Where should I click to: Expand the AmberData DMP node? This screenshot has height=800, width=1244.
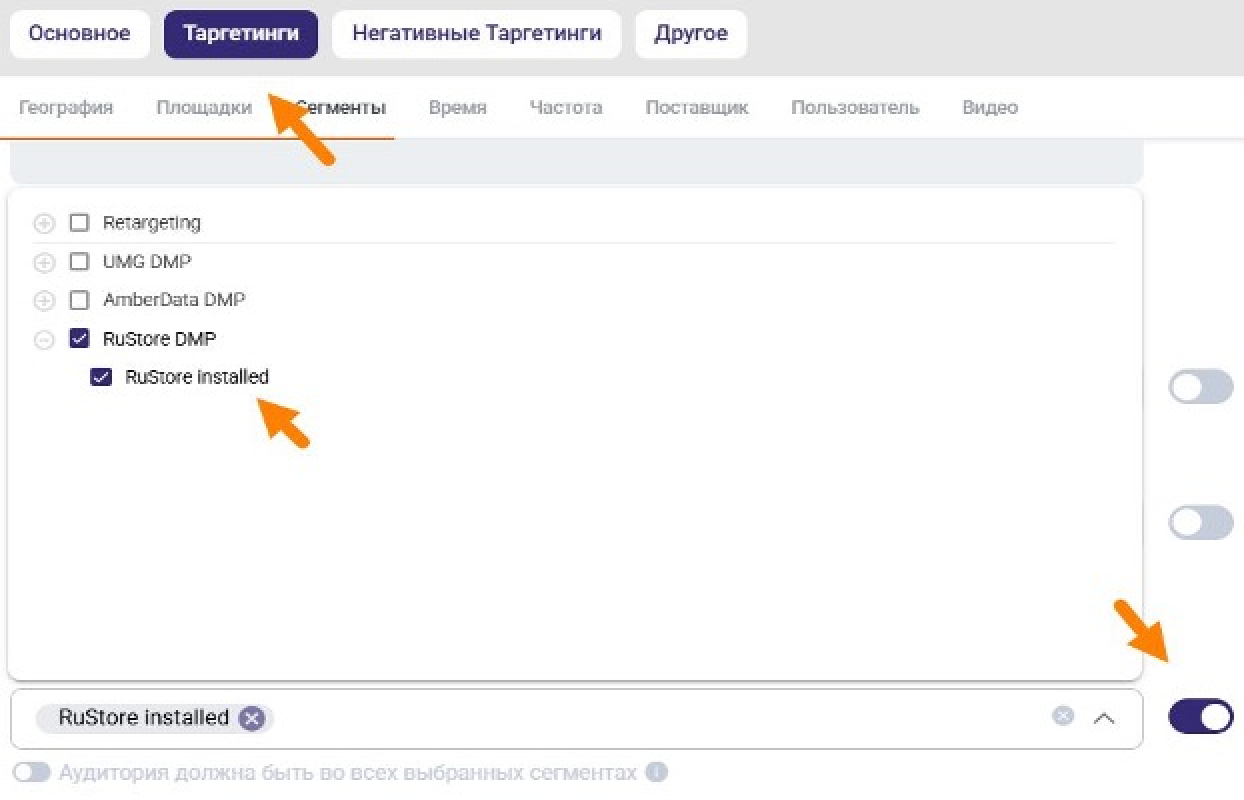point(44,301)
